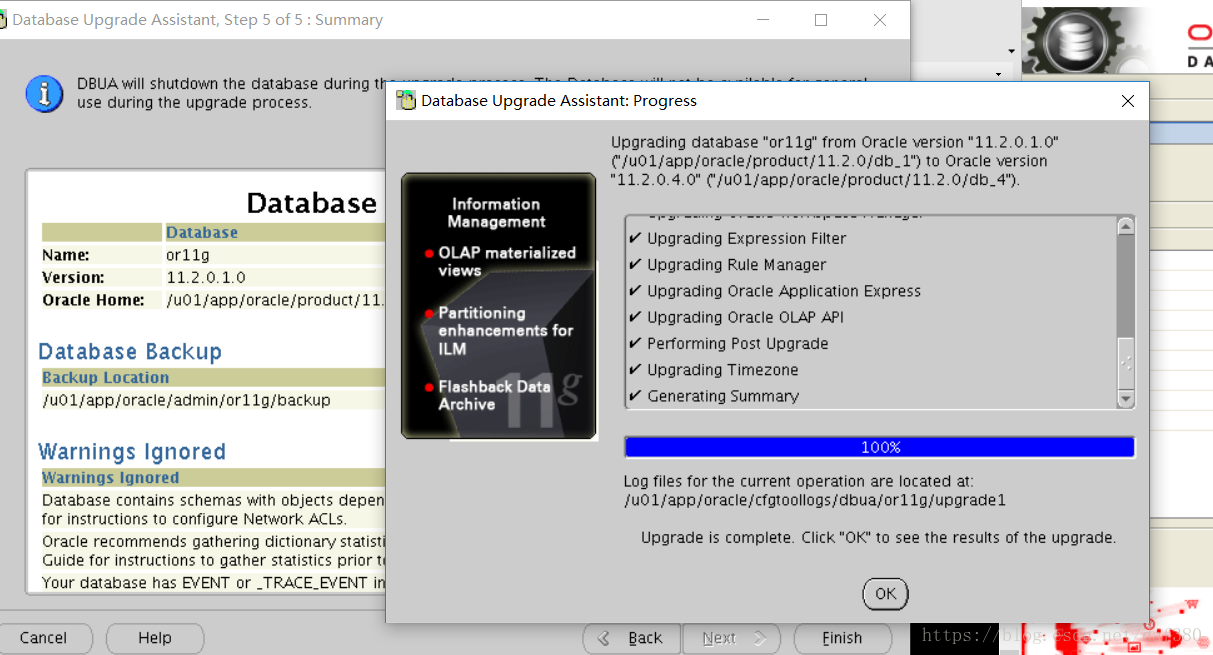Click Next in the Summary window
The image size is (1213, 655).
(x=732, y=638)
